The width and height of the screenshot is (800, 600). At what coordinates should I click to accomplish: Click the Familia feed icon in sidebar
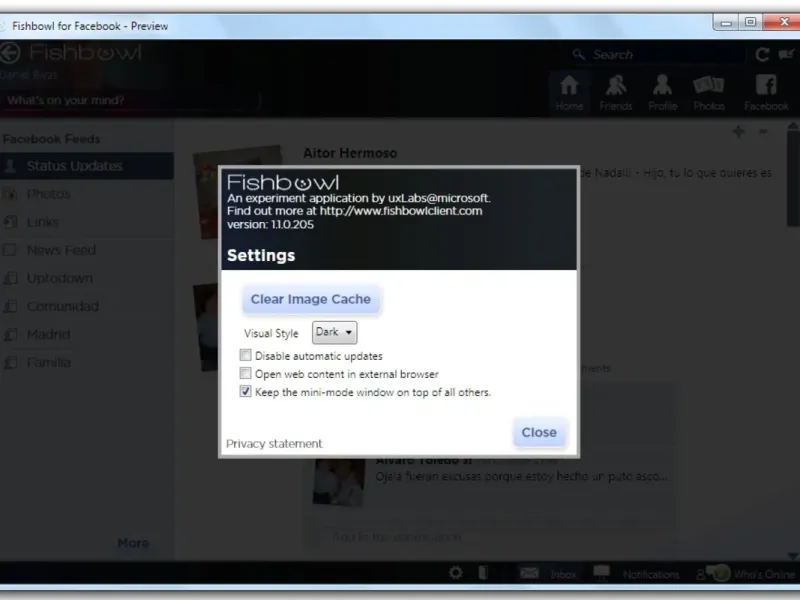click(x=10, y=362)
